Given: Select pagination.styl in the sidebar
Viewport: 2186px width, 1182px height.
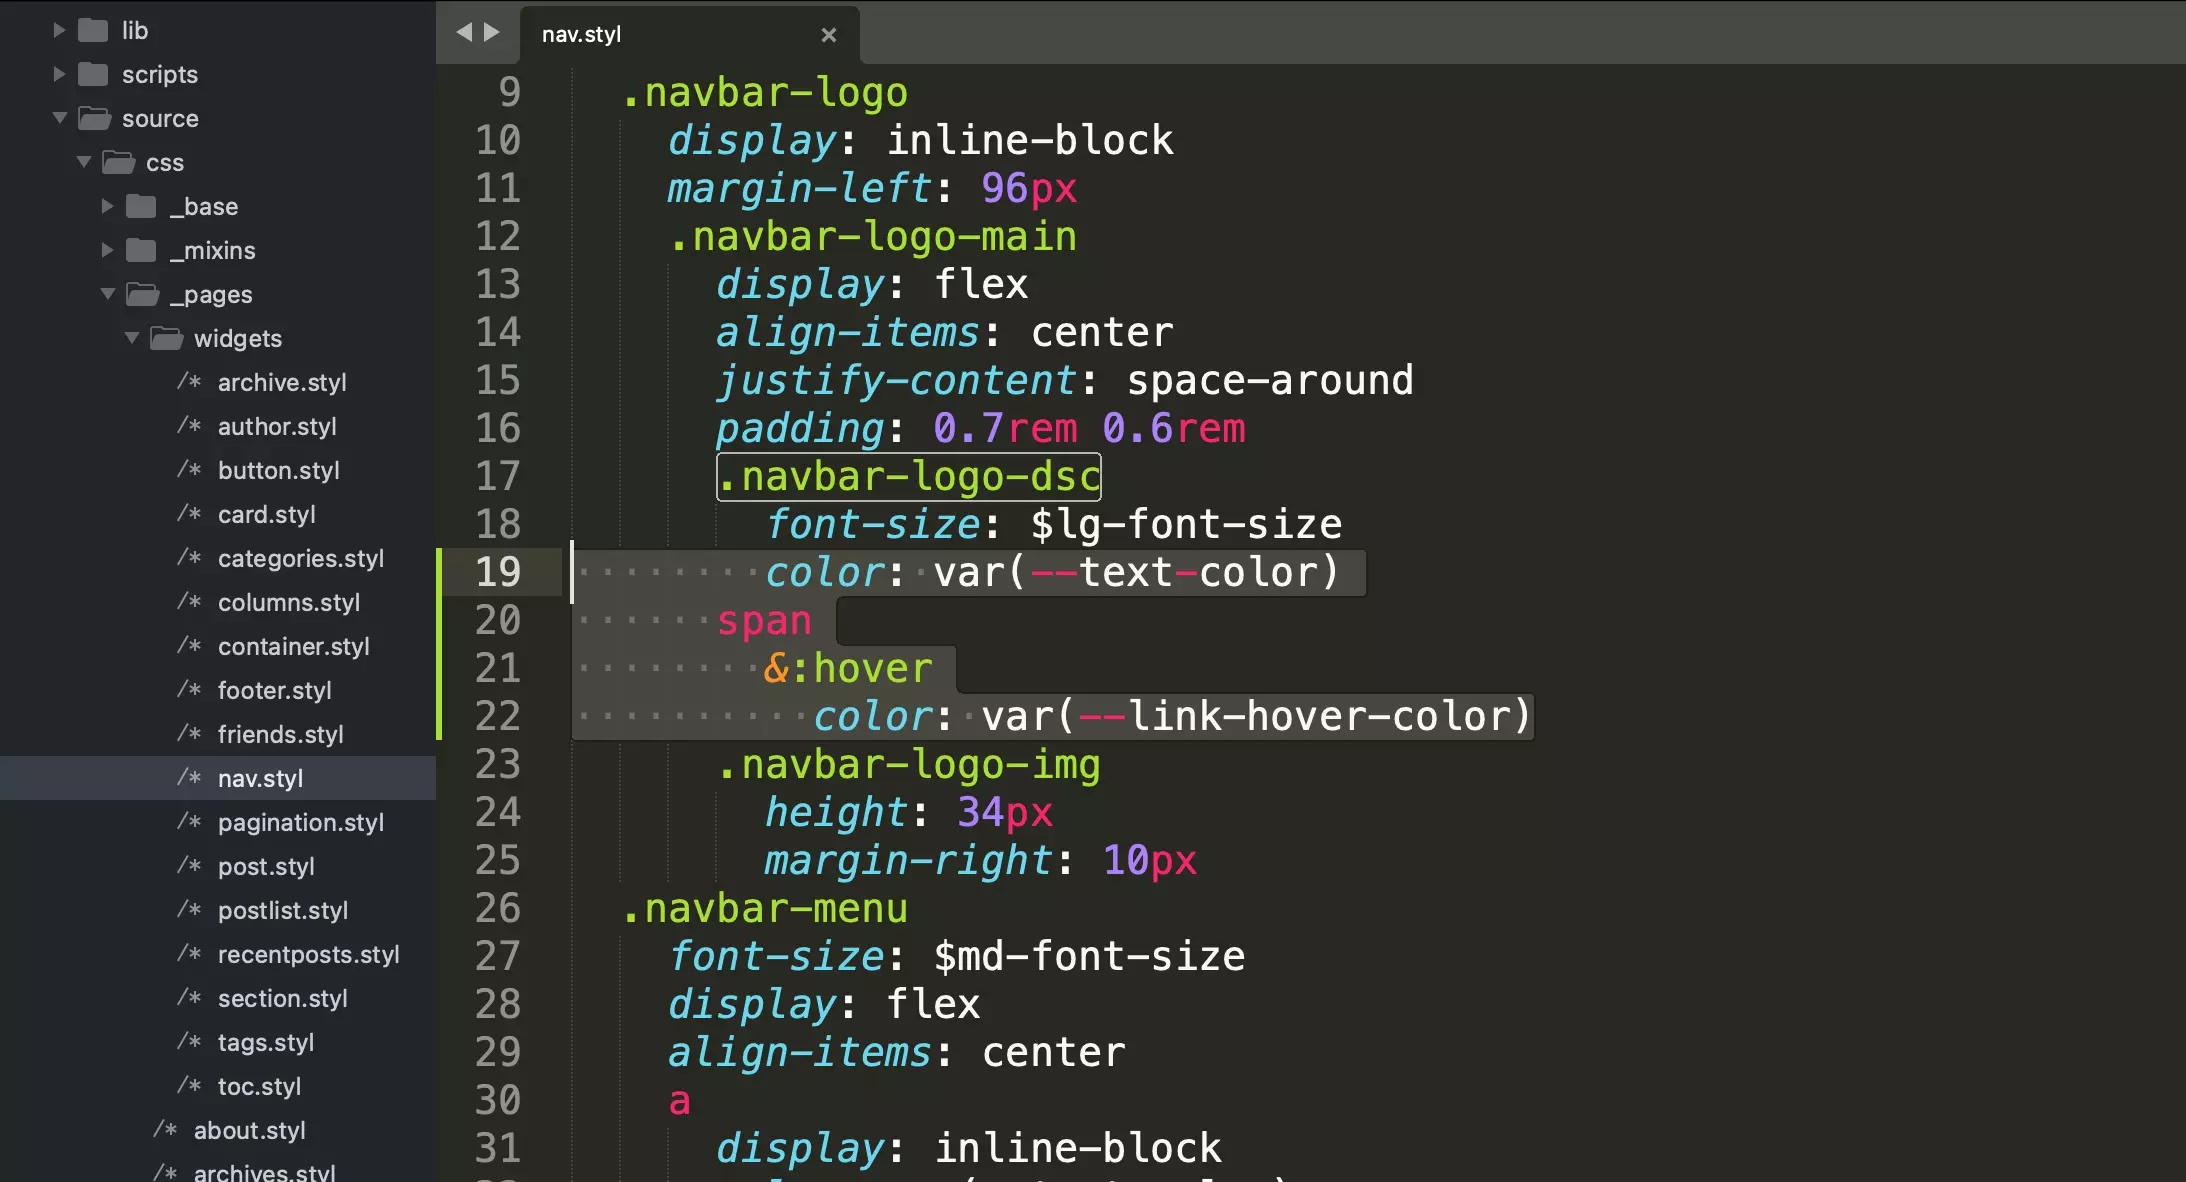Looking at the screenshot, I should click(x=300, y=821).
